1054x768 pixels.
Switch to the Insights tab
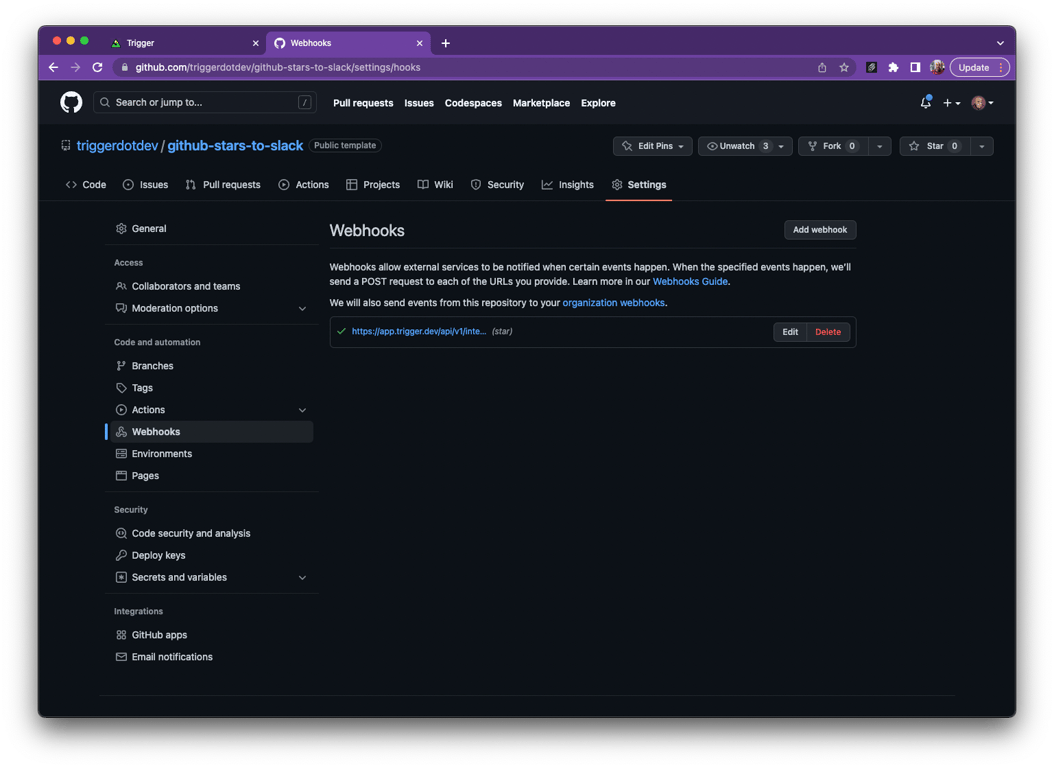pyautogui.click(x=568, y=185)
